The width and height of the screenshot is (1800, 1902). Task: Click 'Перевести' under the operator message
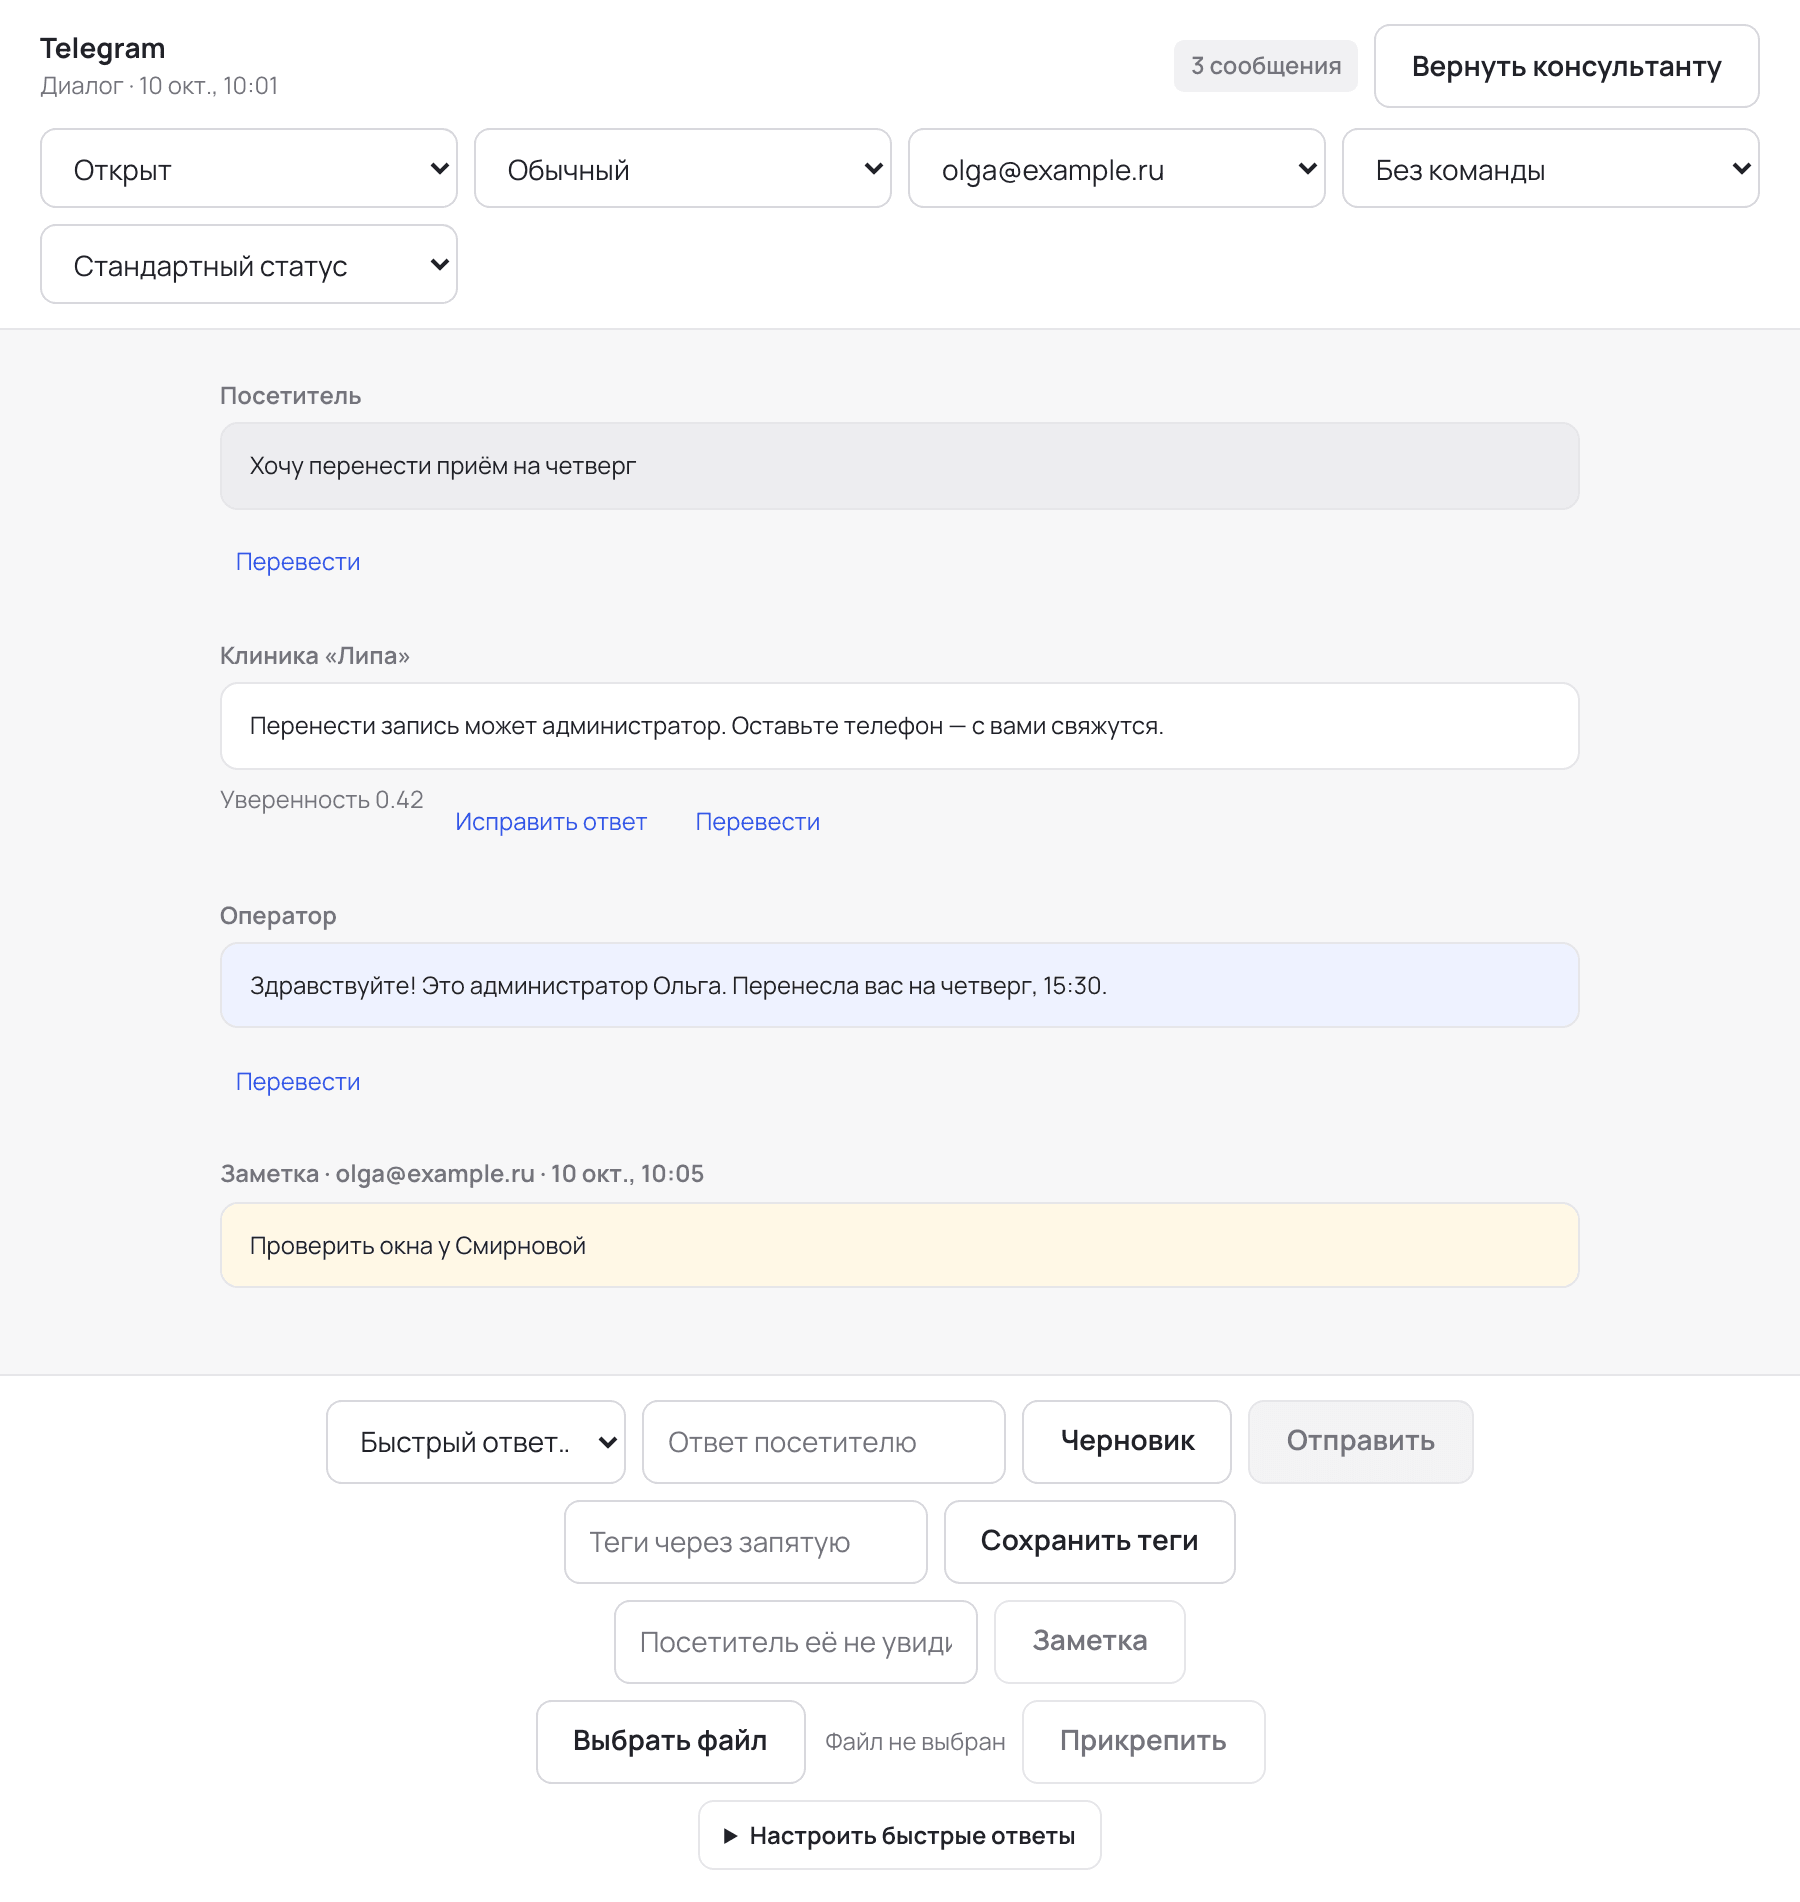coord(298,1082)
